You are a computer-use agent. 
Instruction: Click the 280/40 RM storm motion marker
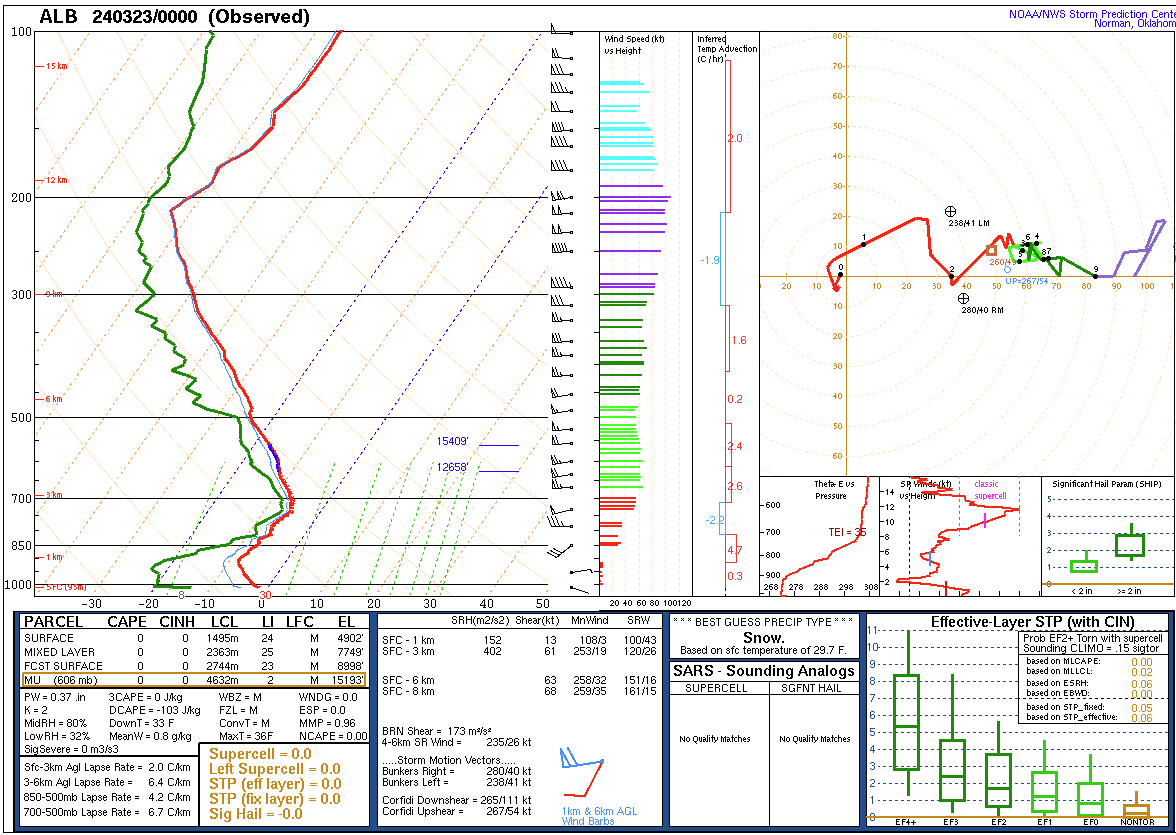(964, 299)
